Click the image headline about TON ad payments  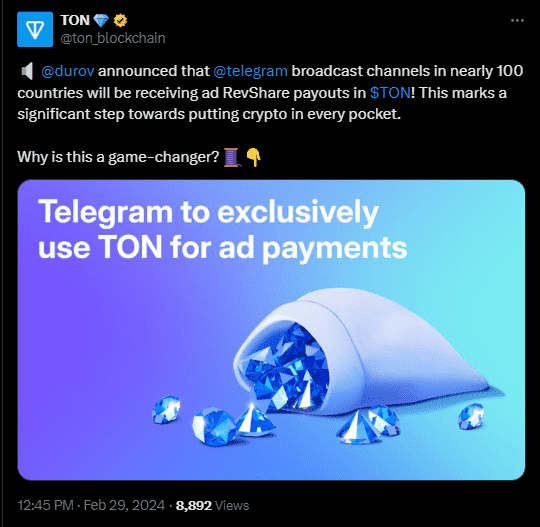222,229
